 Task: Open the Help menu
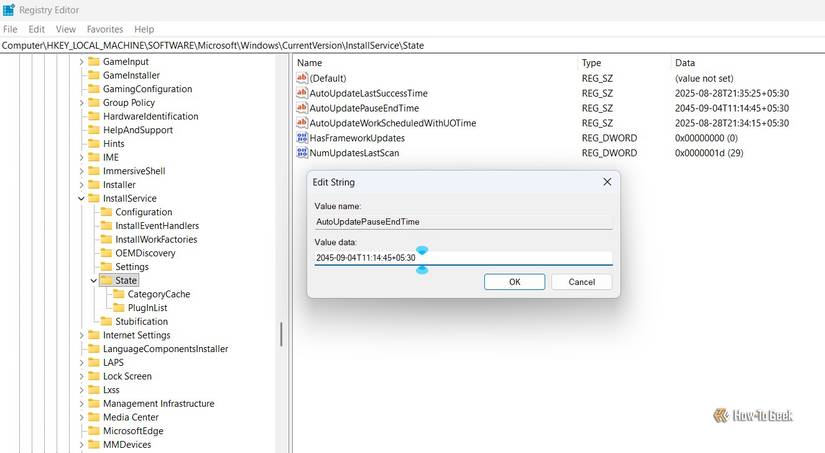coord(144,29)
